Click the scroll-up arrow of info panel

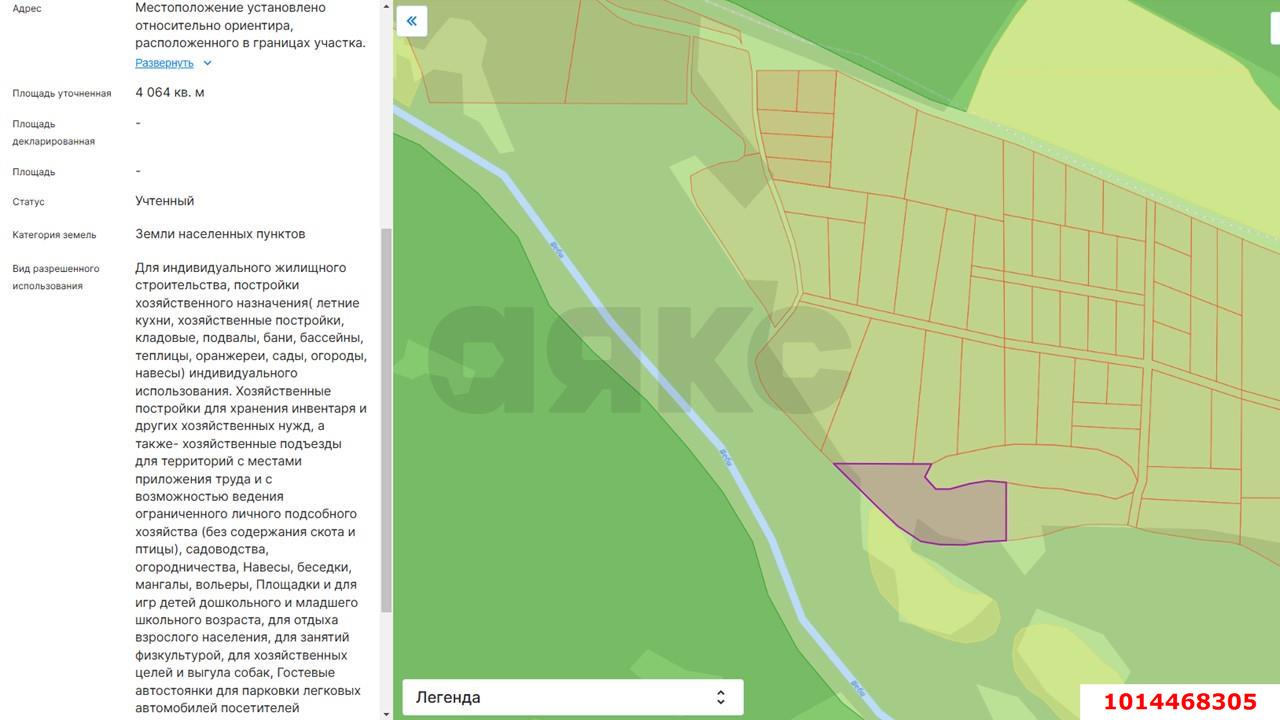[x=386, y=5]
